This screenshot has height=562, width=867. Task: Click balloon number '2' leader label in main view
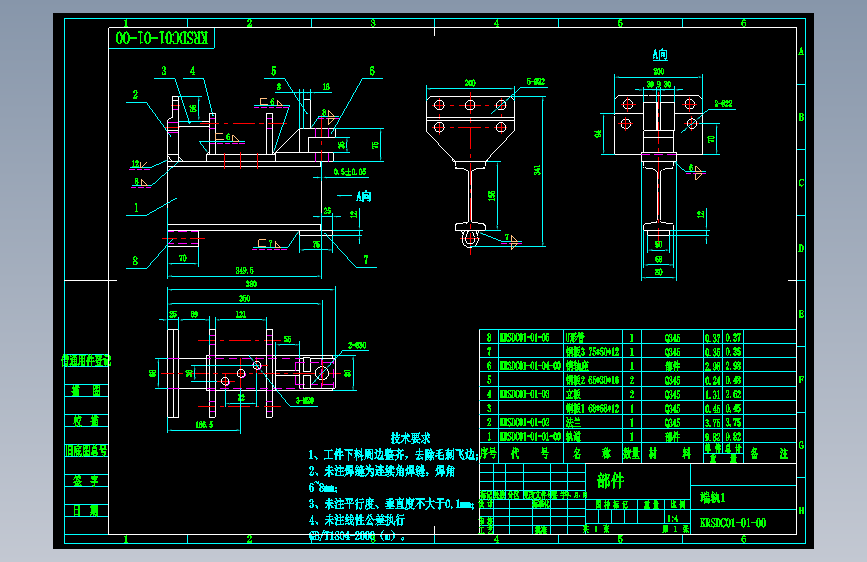135,95
